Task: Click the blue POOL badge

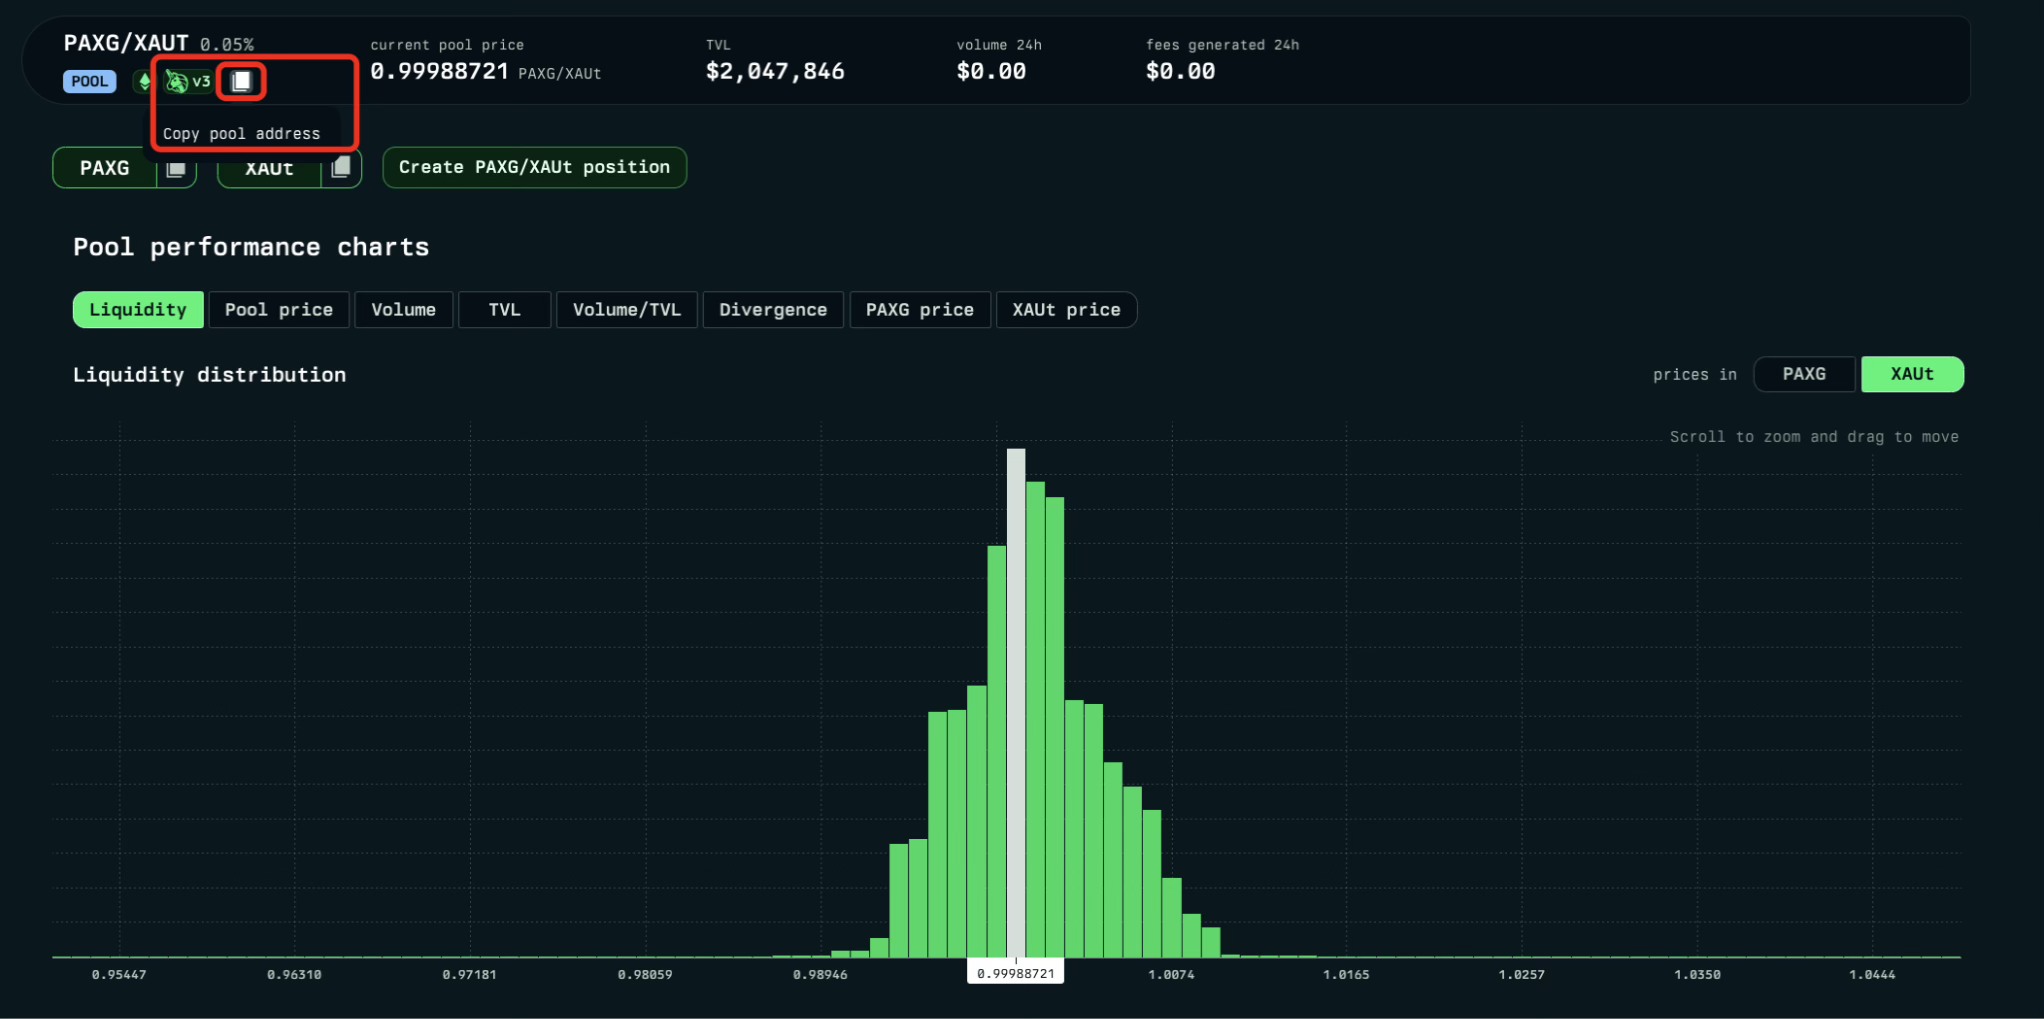Action: point(89,81)
